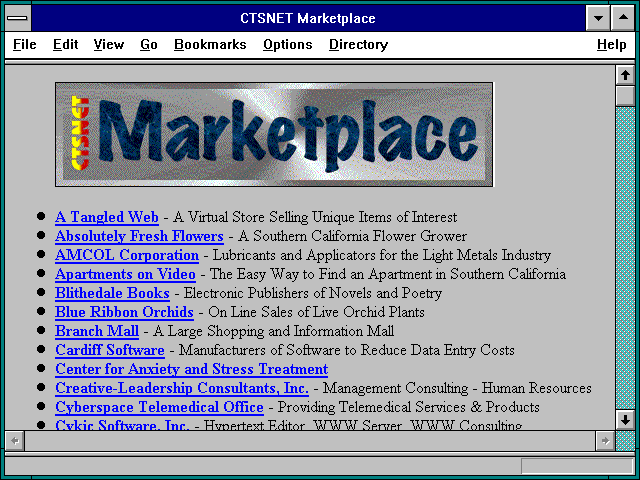Click text 'Management Consulting - Human Resources'
640x480 pixels.
pyautogui.click(x=457, y=388)
